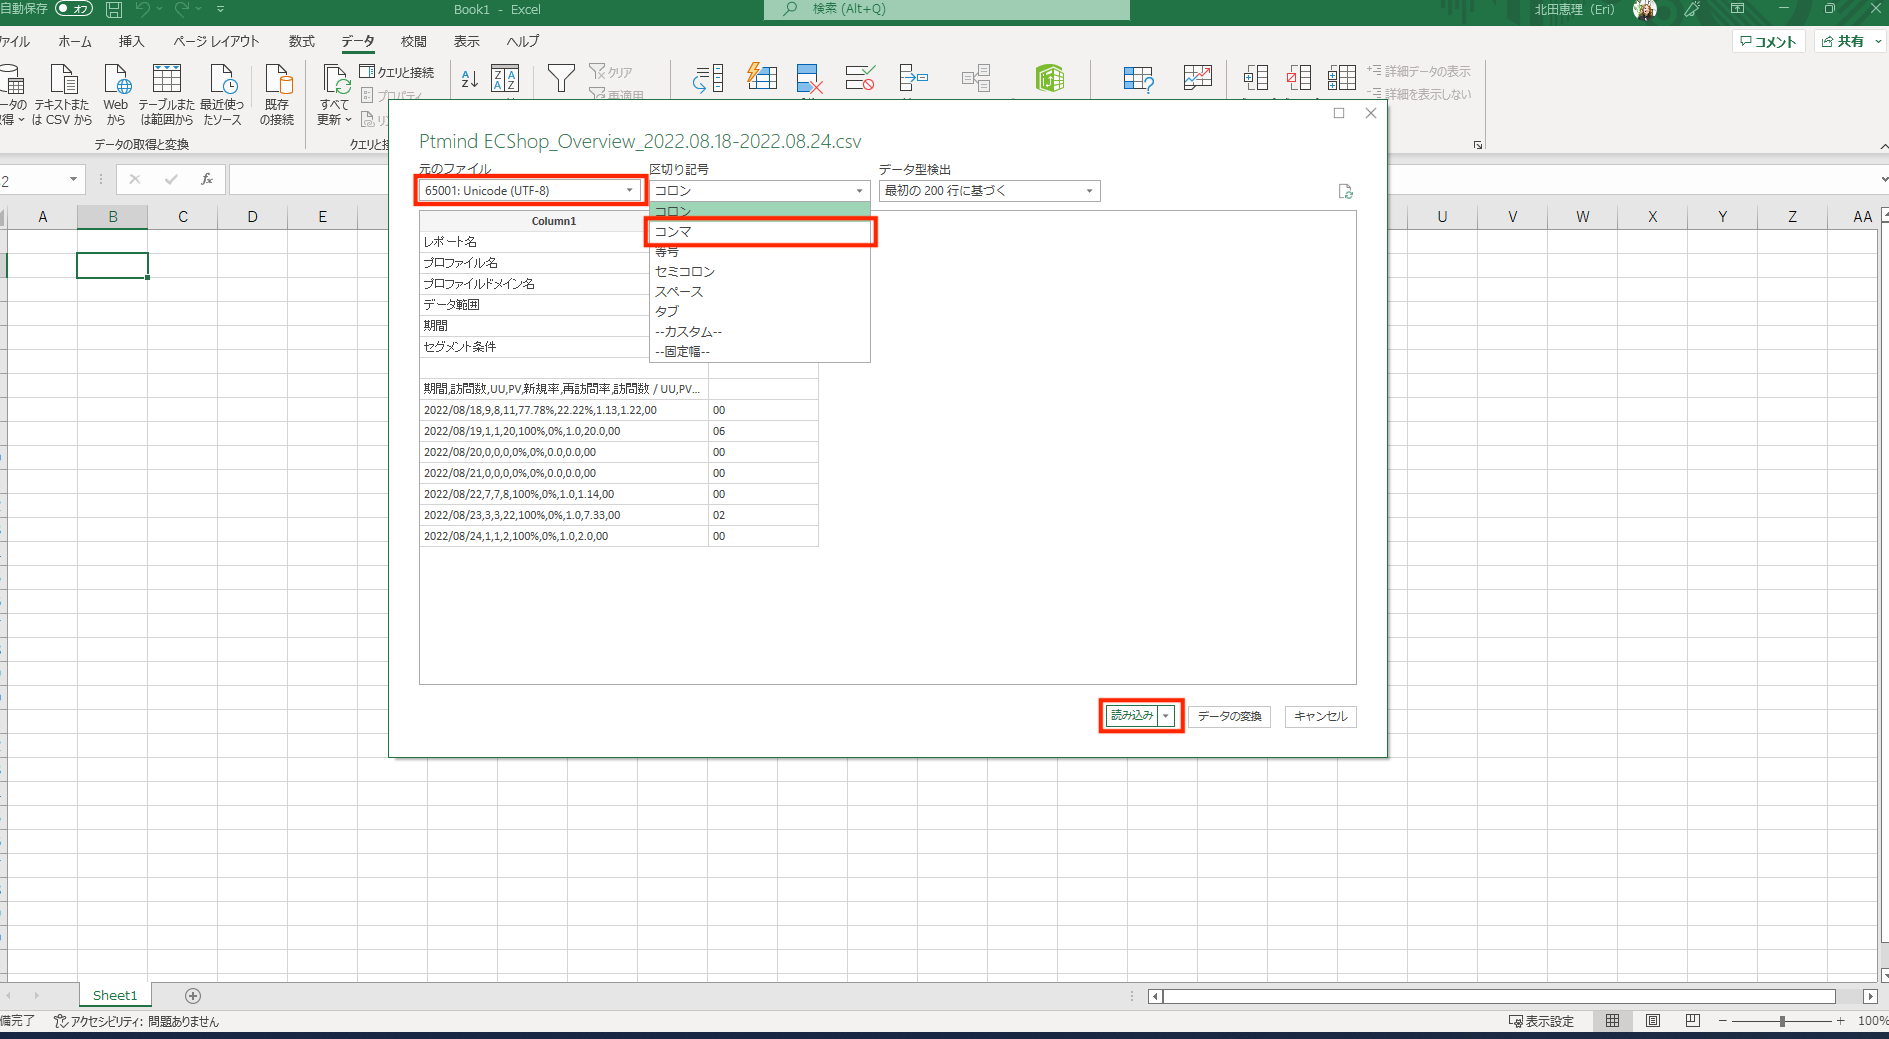This screenshot has width=1889, height=1039.
Task: Toggle the AutoSave switch
Action: tap(74, 9)
